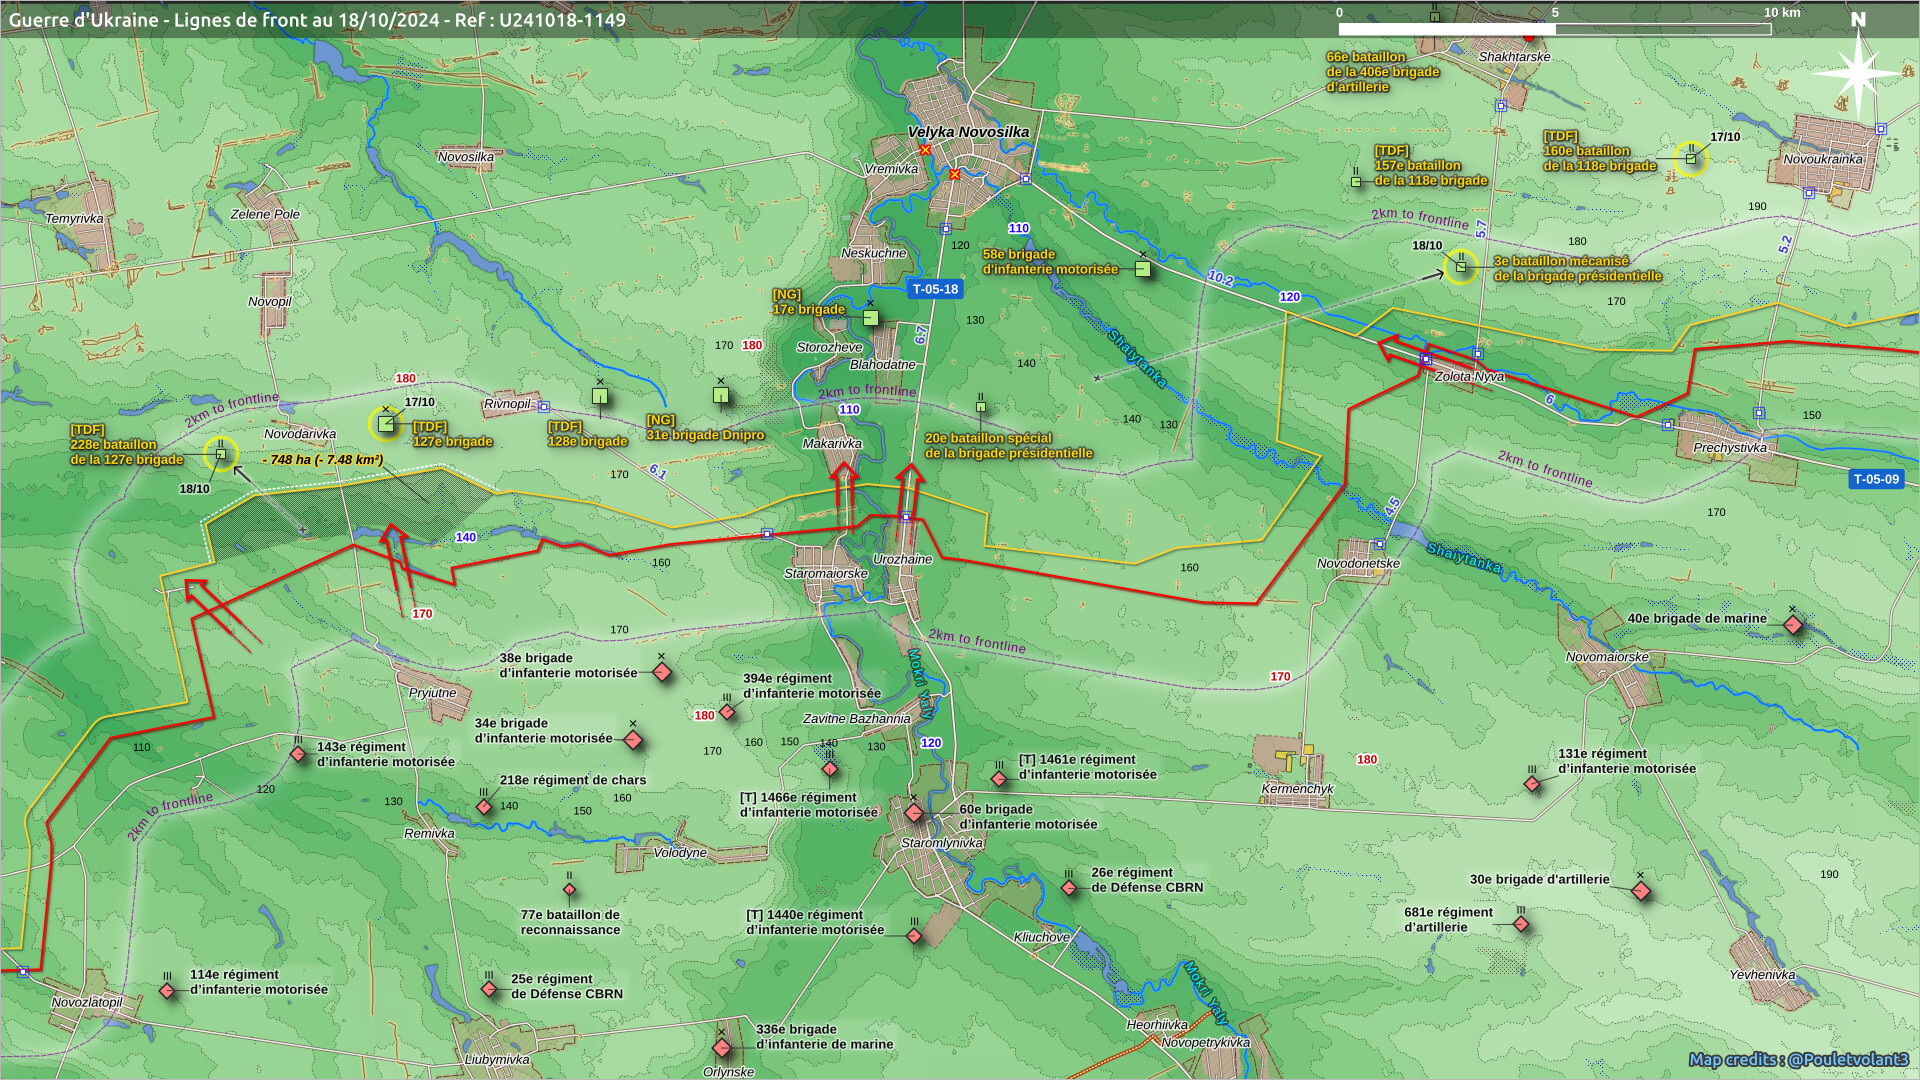Screen dimensions: 1920x1080
Task: Click the Map credits @Pouletvolant3 text
Action: (1798, 1059)
